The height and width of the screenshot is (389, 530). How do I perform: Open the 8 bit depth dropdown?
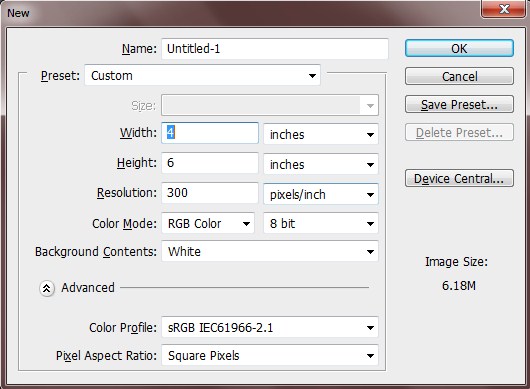321,223
